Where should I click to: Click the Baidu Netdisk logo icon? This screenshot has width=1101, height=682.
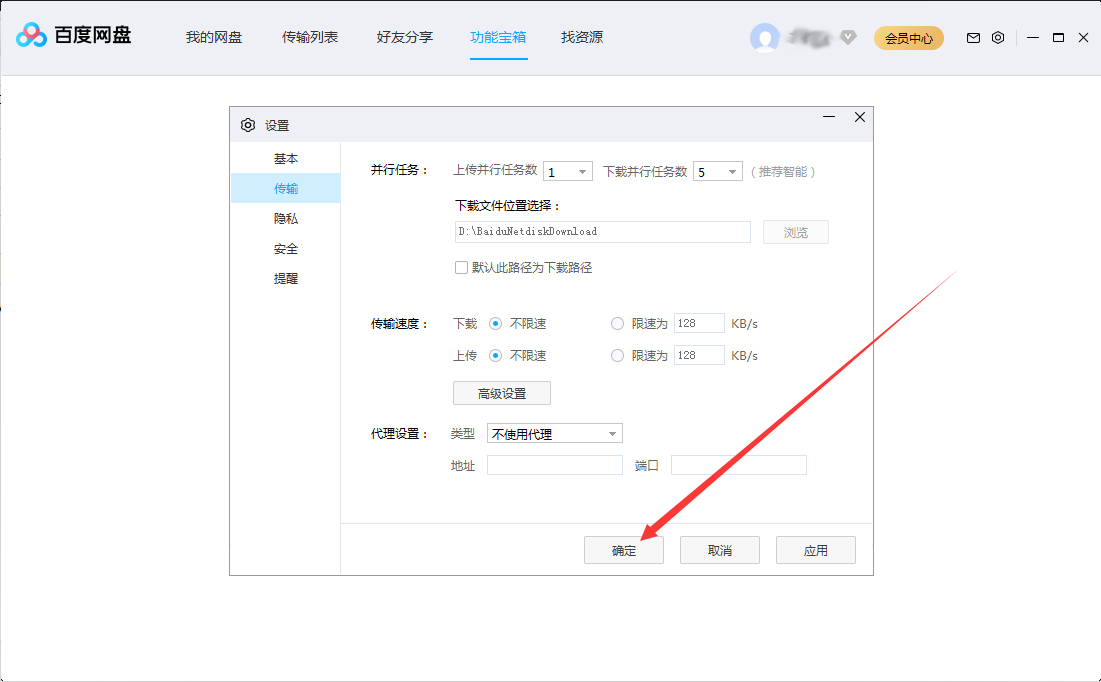[x=30, y=35]
